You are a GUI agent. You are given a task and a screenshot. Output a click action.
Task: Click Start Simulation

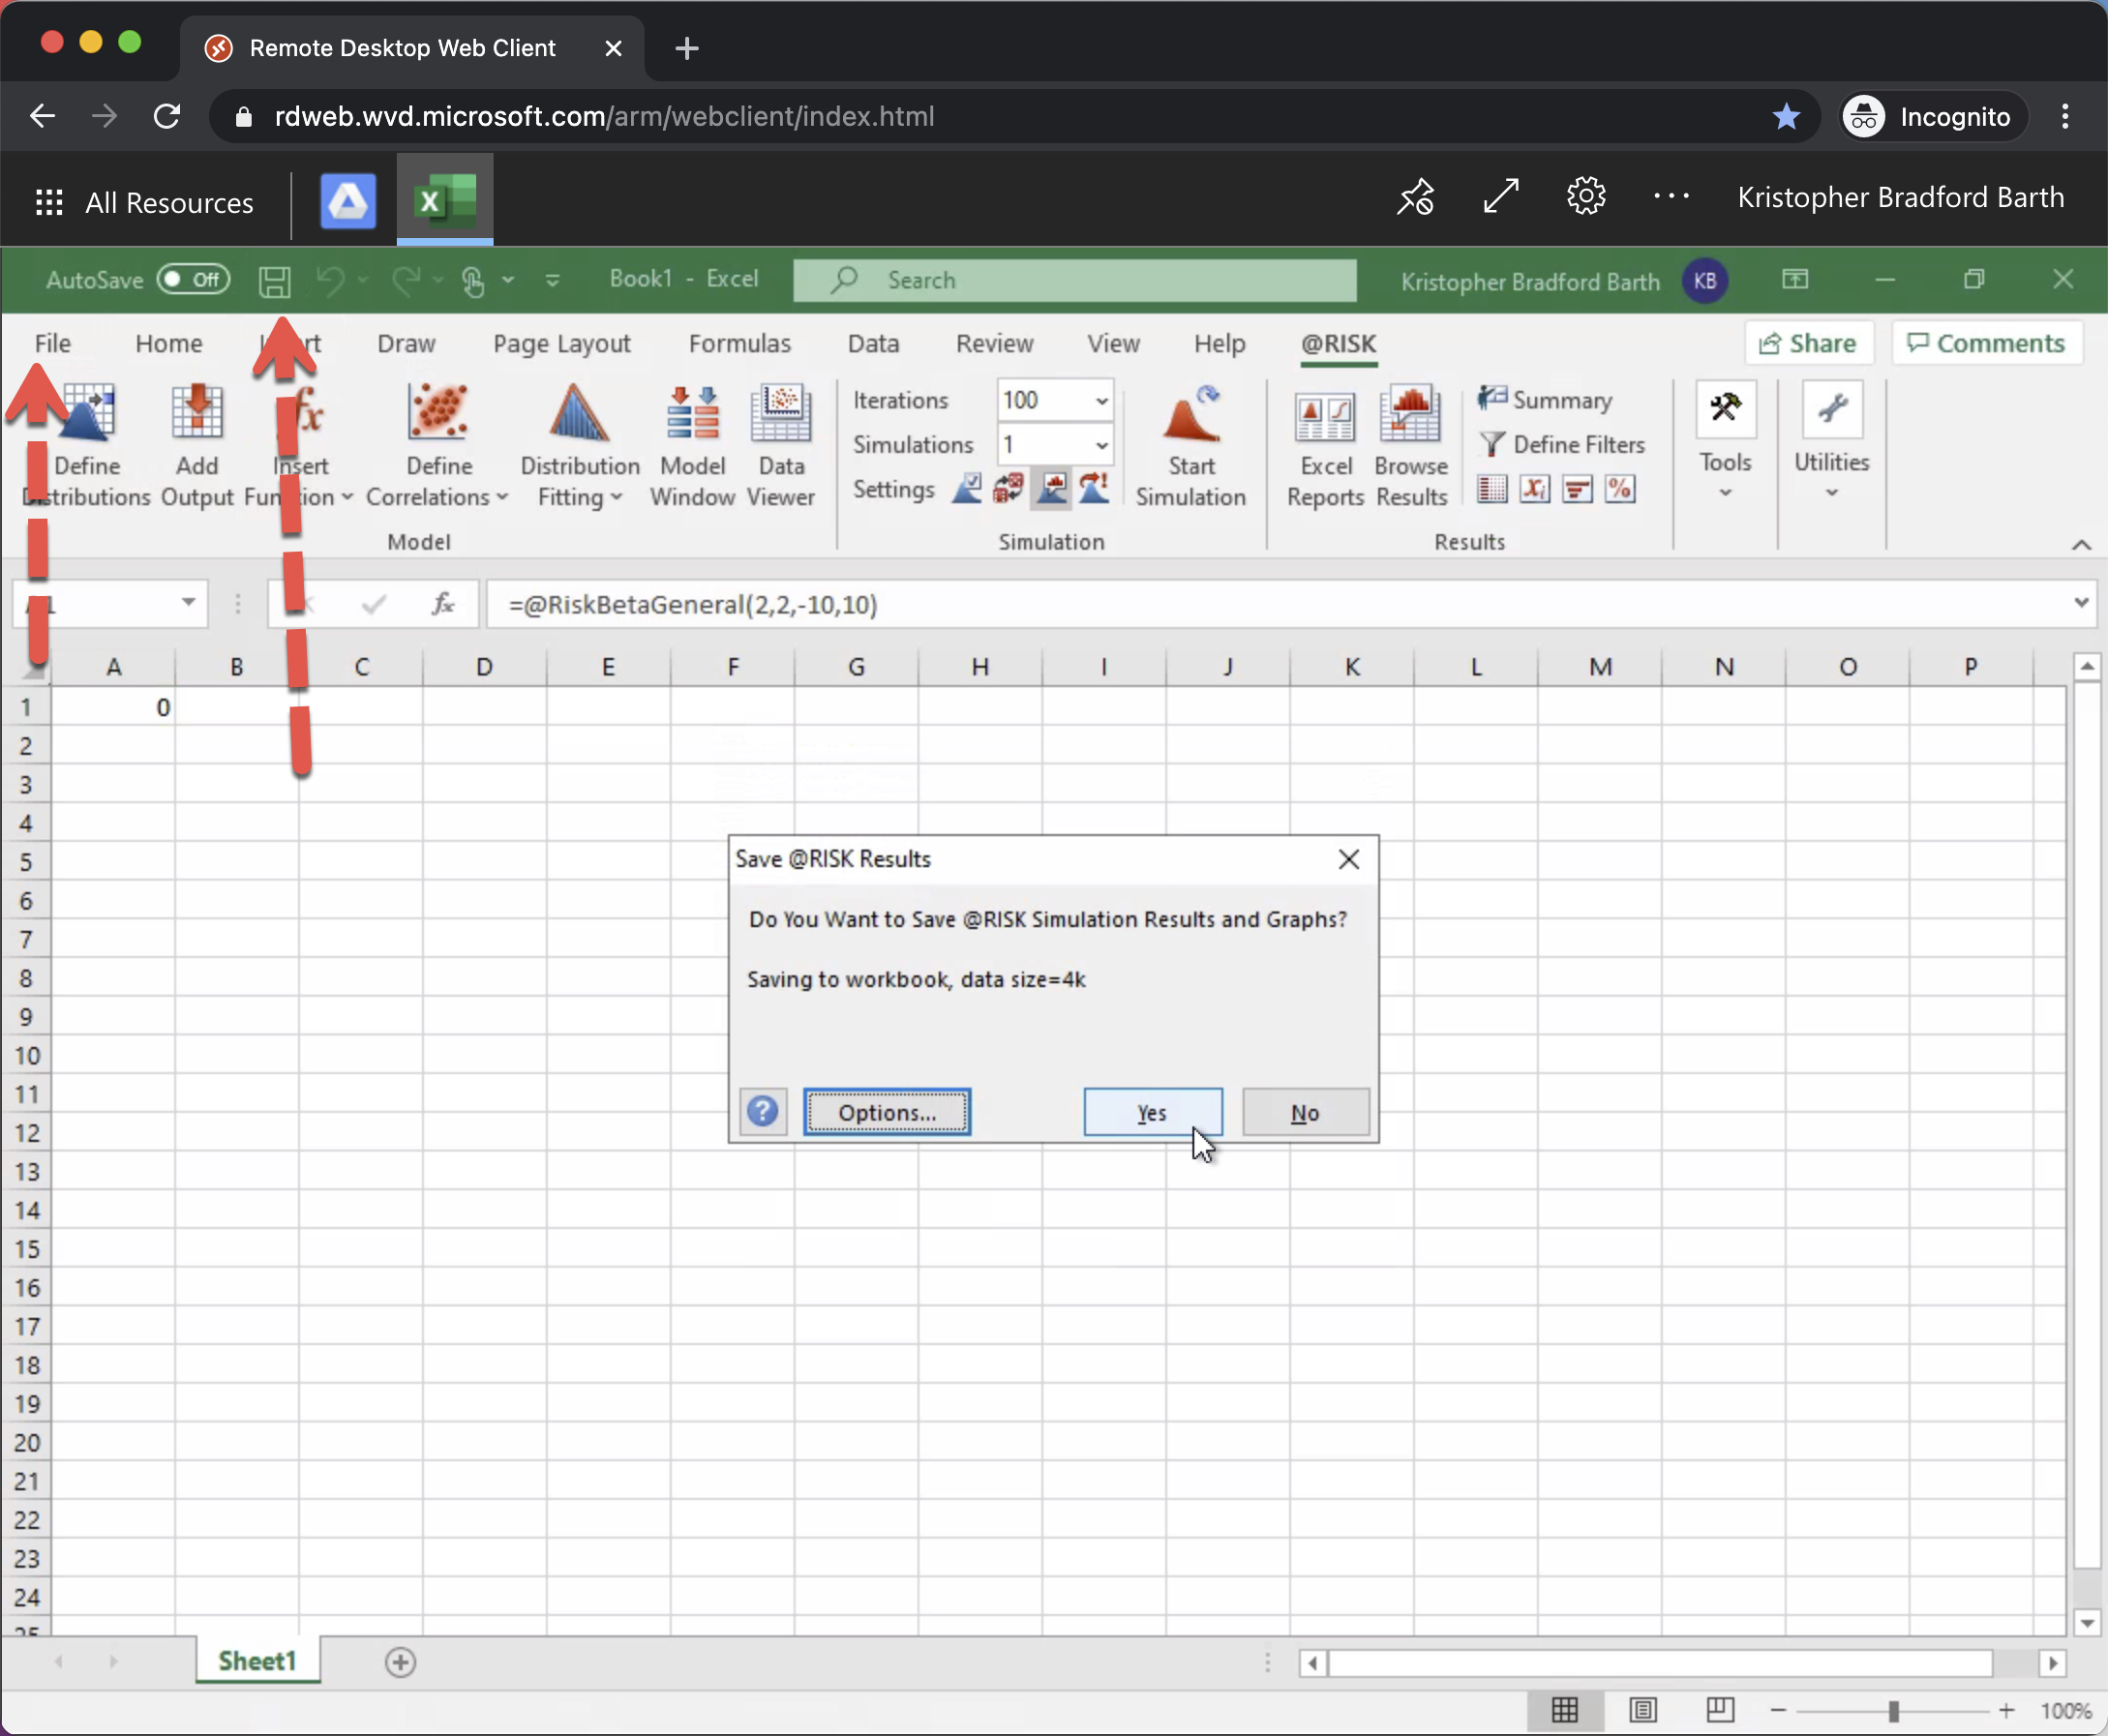click(x=1191, y=446)
